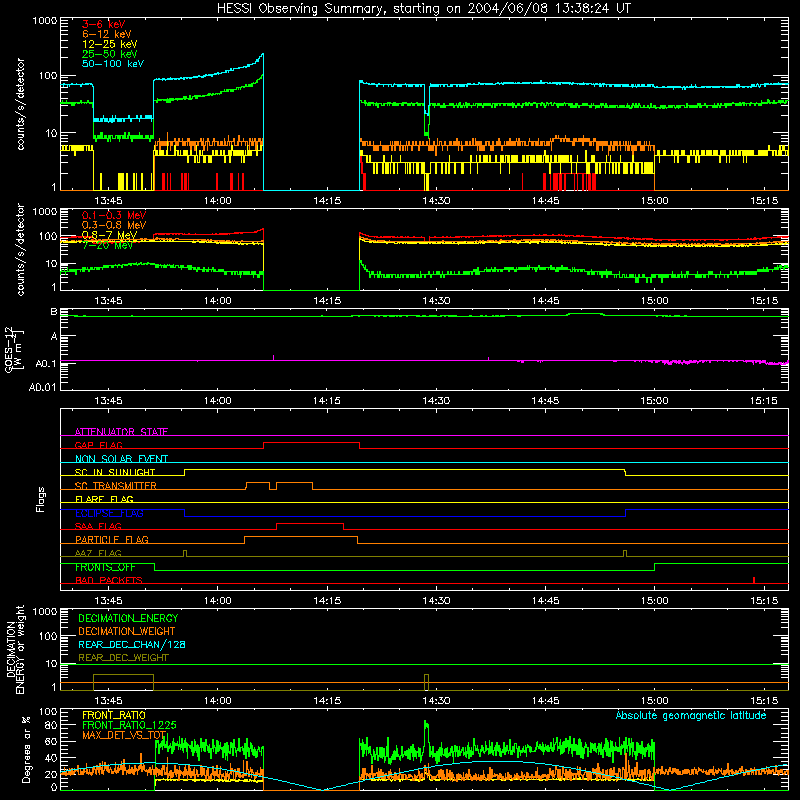
Task: Select the BAD_PACKETS flag label
Action: pyautogui.click(x=109, y=580)
